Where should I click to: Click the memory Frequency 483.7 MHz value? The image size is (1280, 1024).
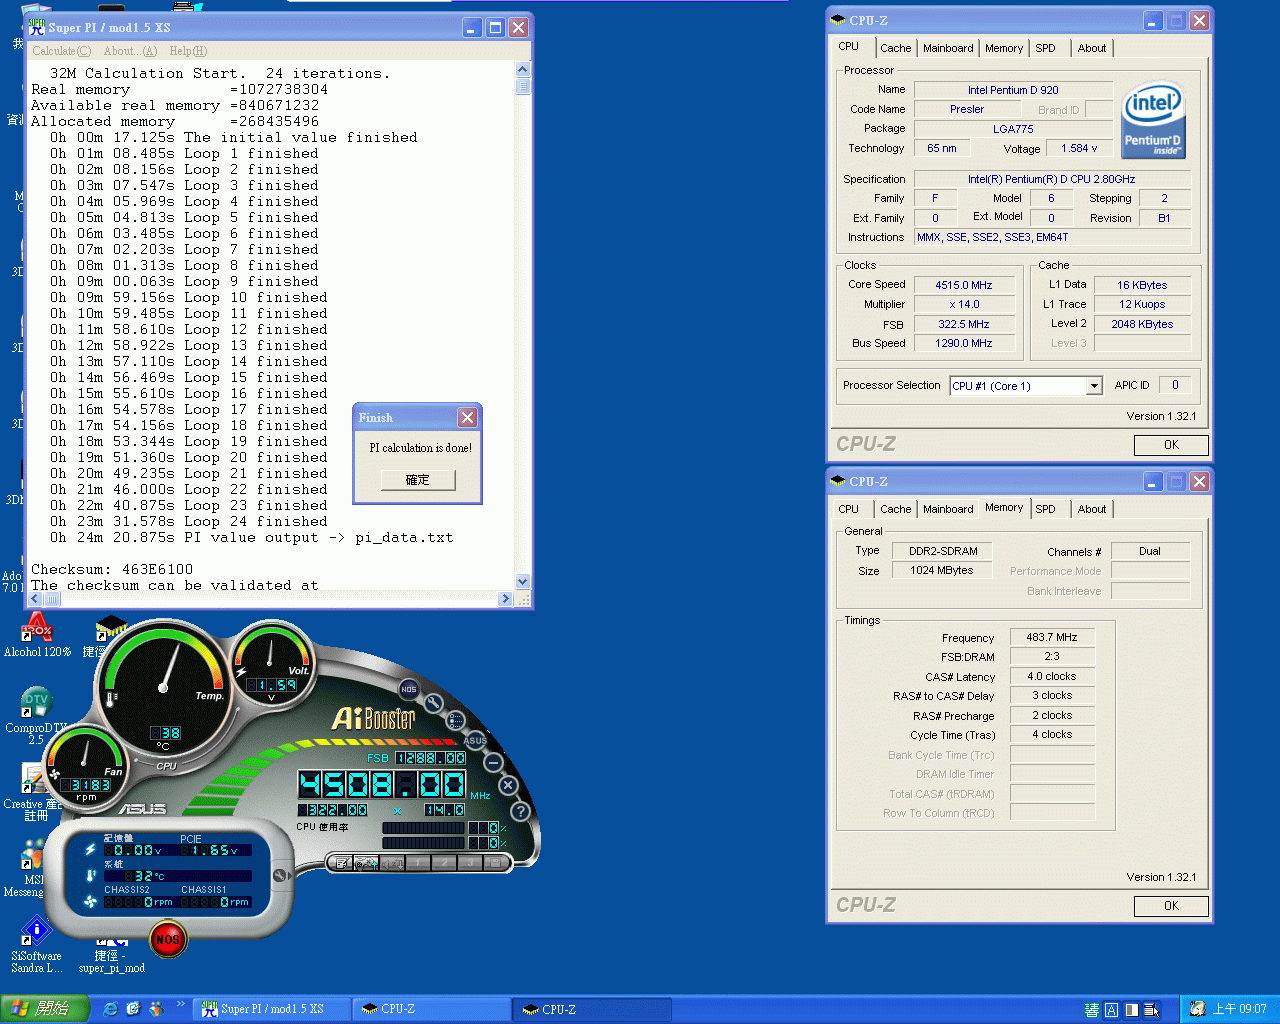click(x=1052, y=637)
